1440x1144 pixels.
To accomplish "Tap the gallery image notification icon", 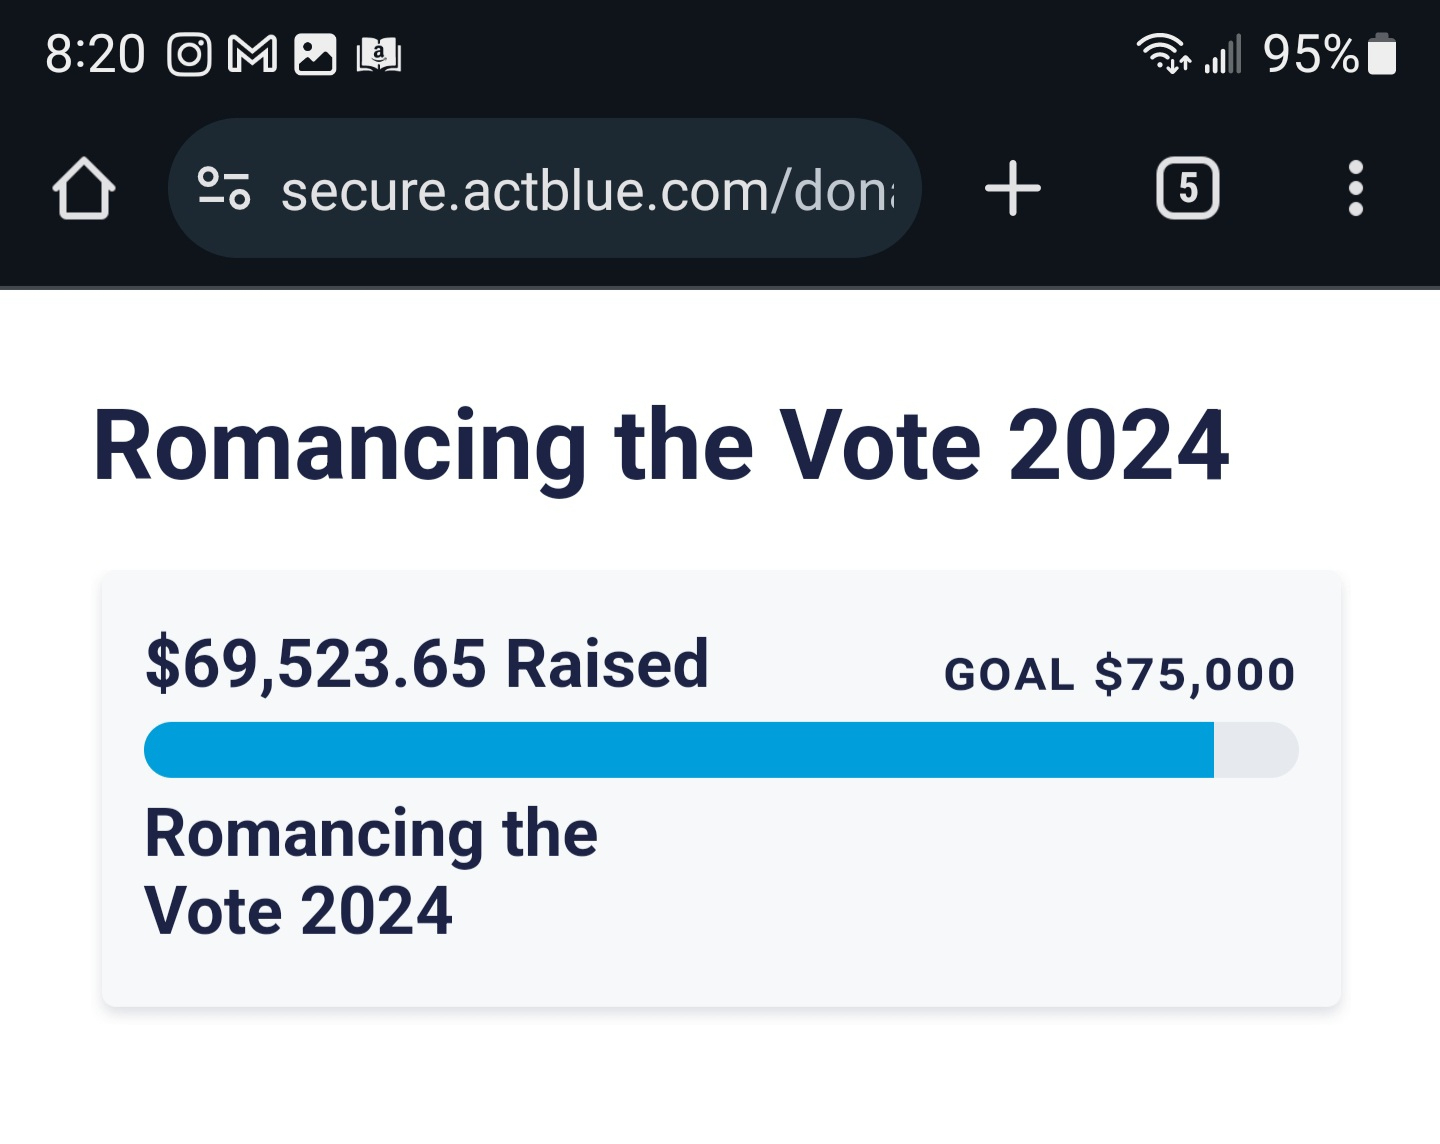I will pyautogui.click(x=315, y=54).
